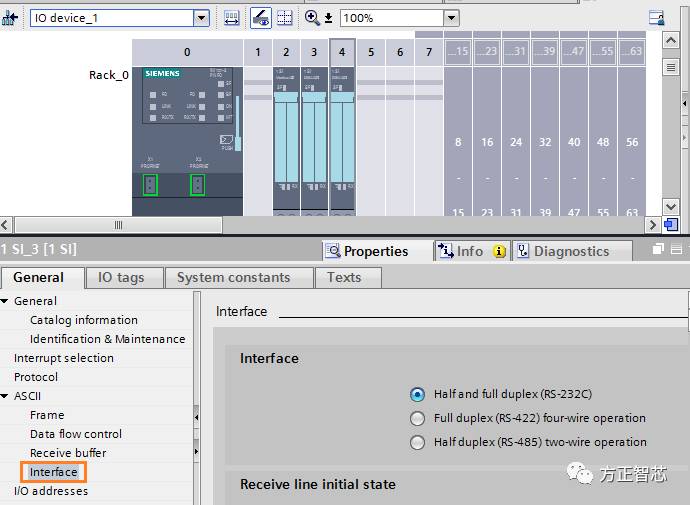
Task: Collapse the ASCII tree node
Action: coord(5,396)
